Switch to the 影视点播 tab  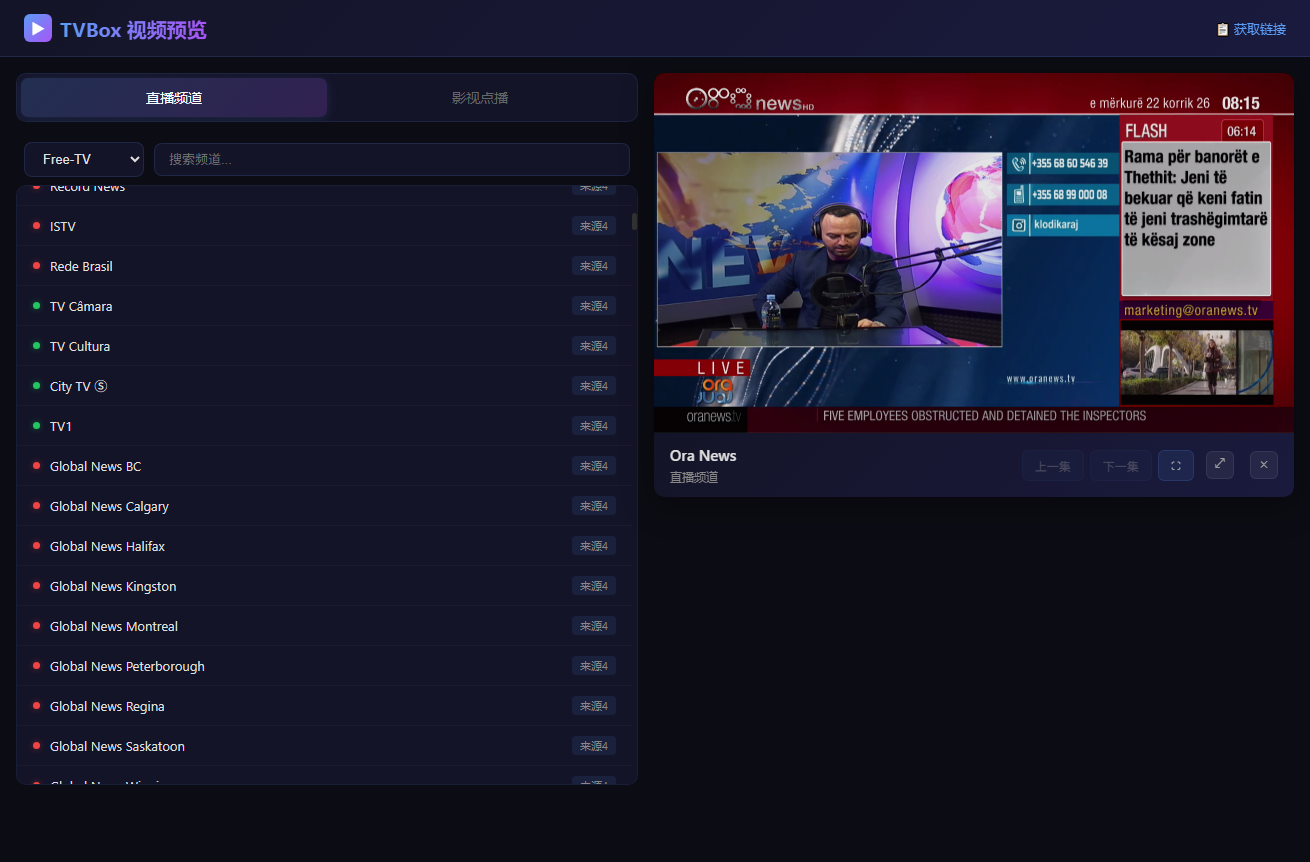(x=480, y=98)
